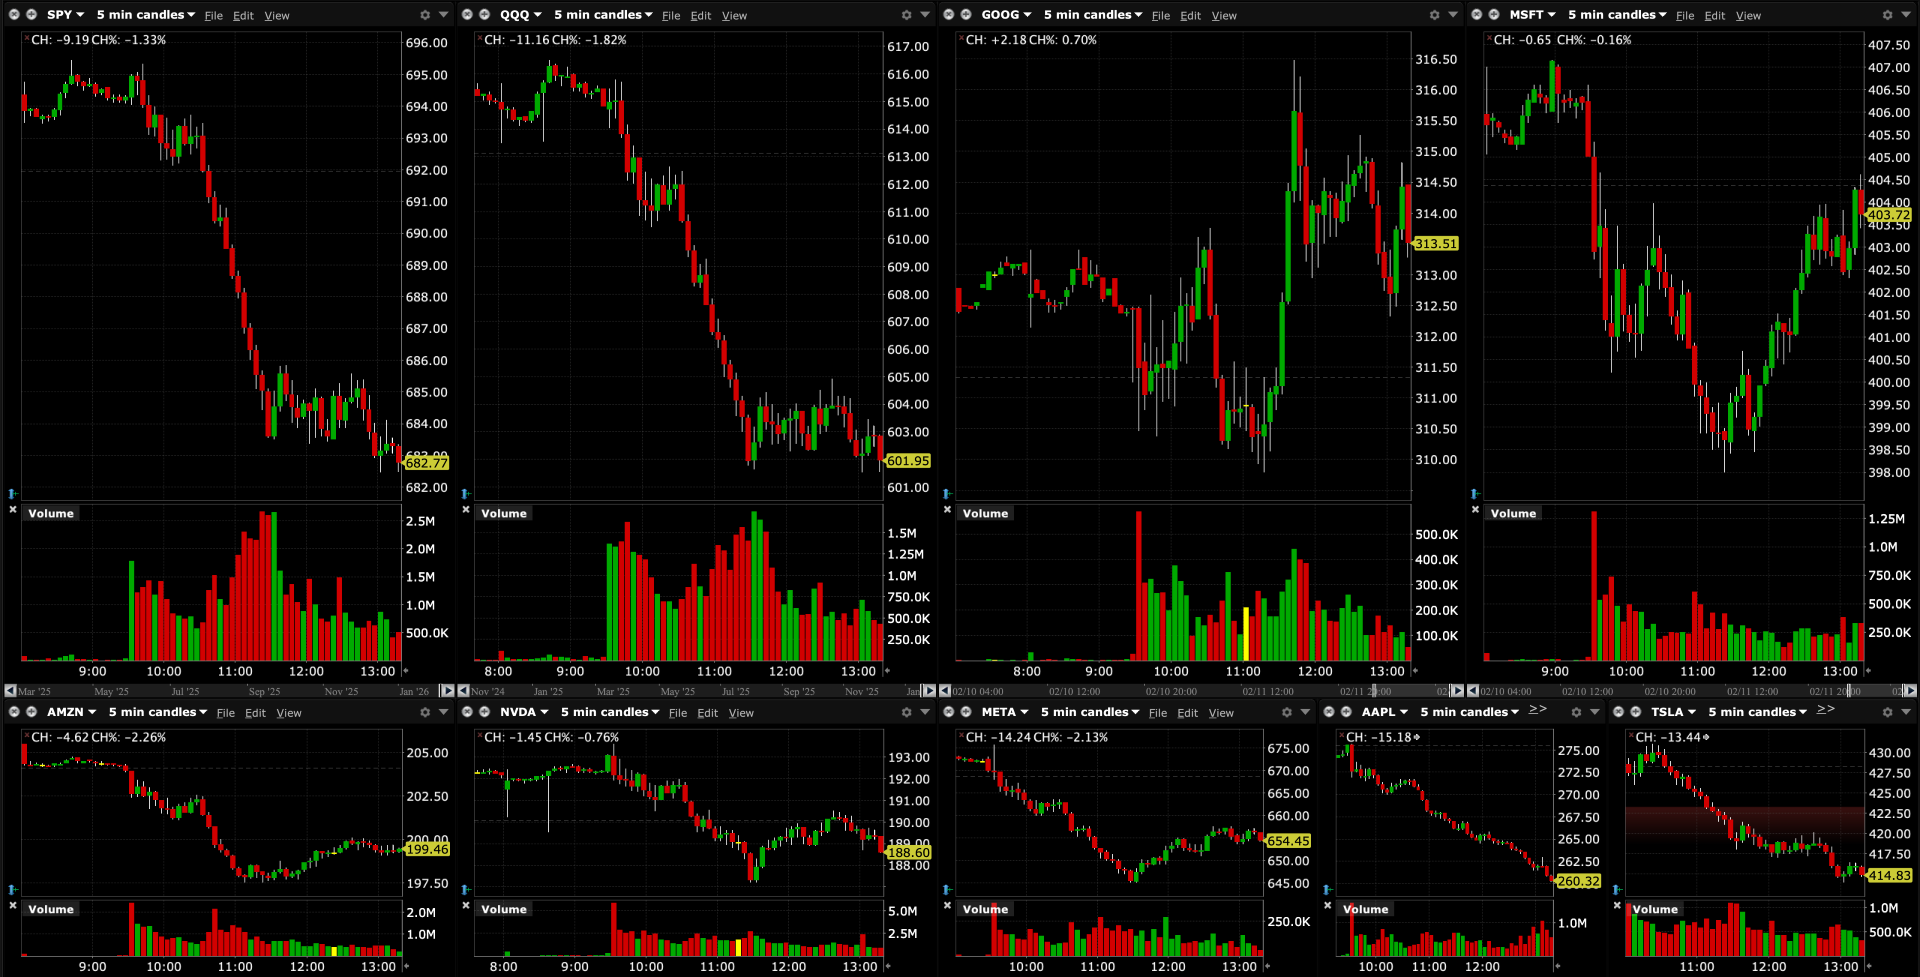Click the SPY time range slider bar
Viewport: 1920px width, 977px height.
tap(228, 691)
